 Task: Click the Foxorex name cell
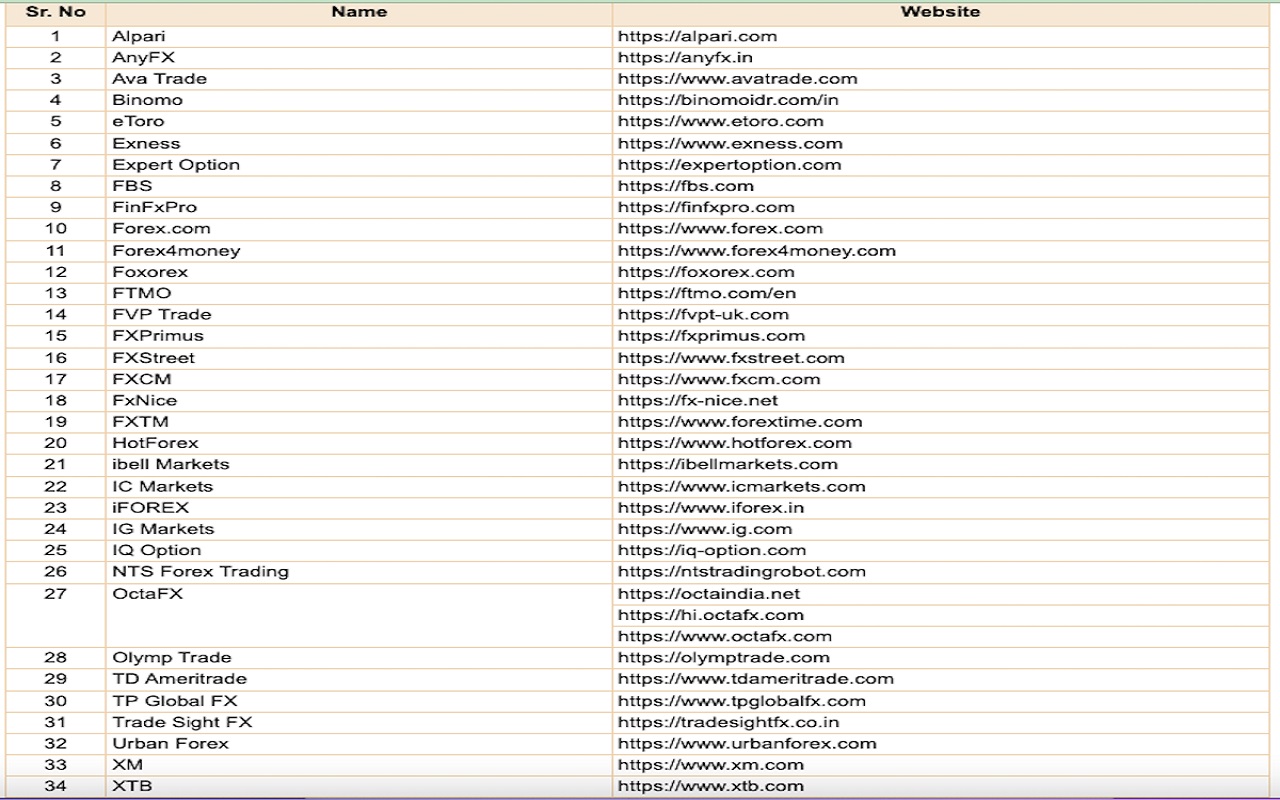[x=359, y=272]
